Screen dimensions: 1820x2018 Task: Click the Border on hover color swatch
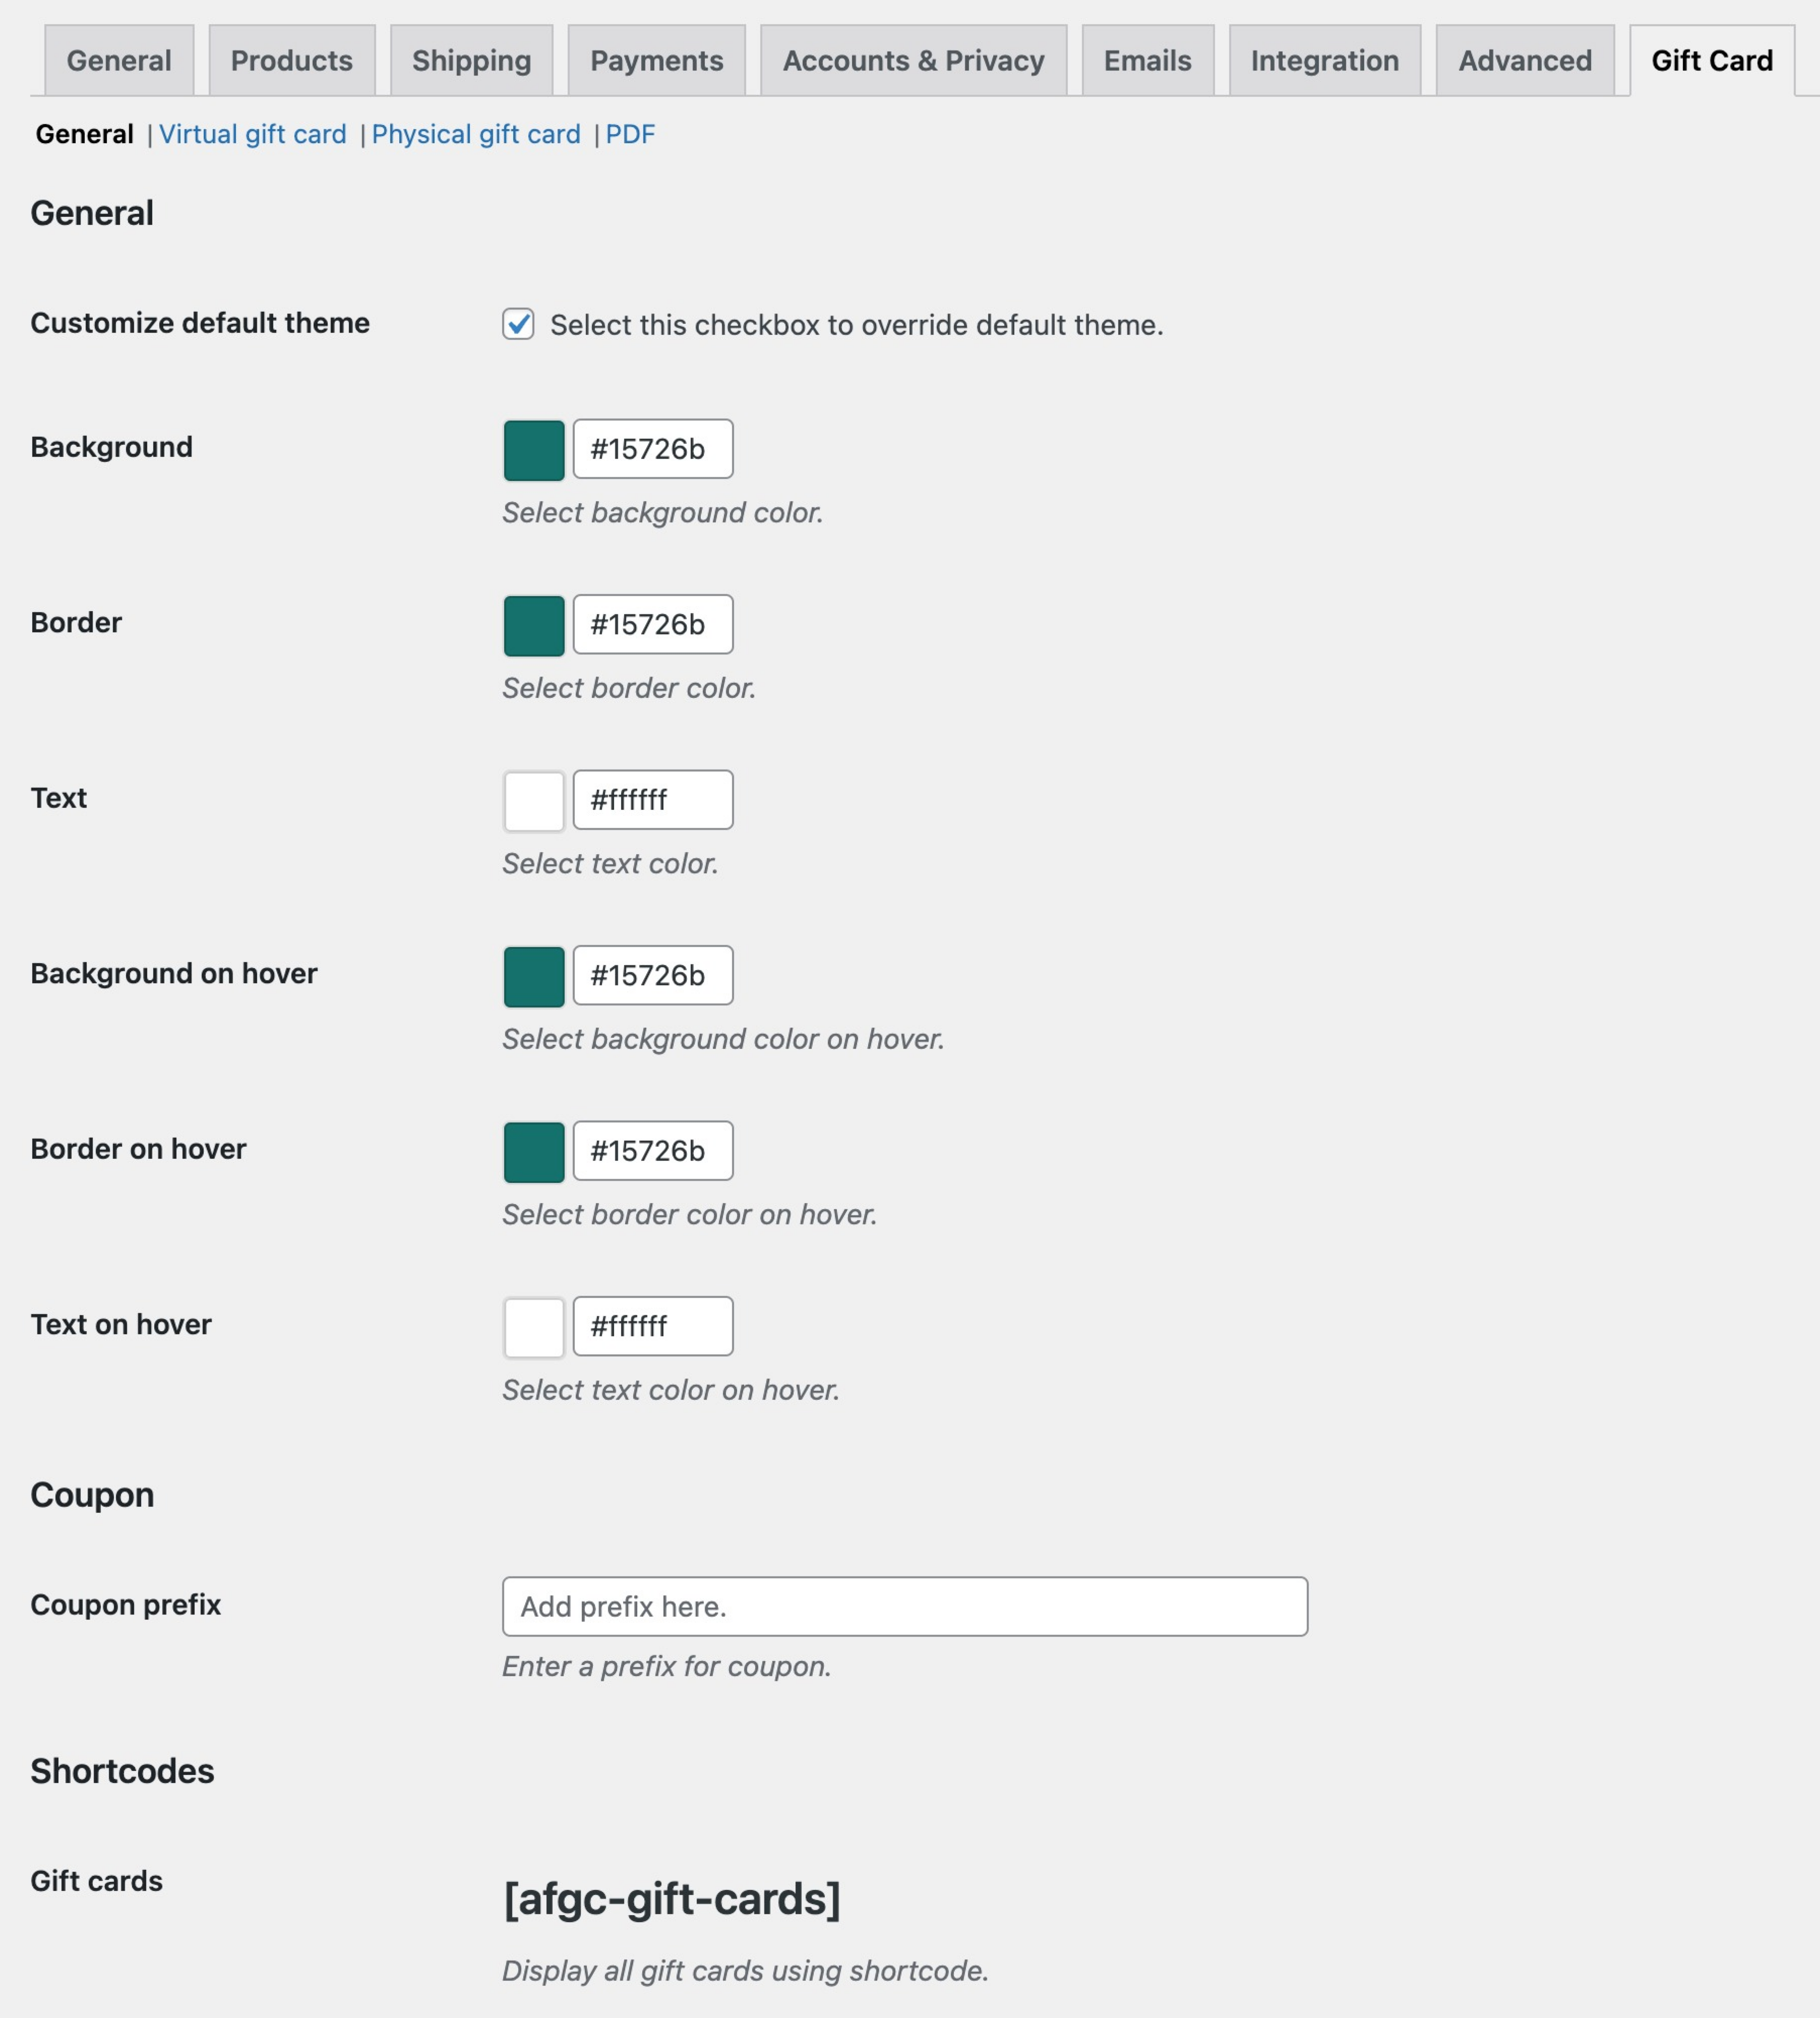(x=534, y=1152)
